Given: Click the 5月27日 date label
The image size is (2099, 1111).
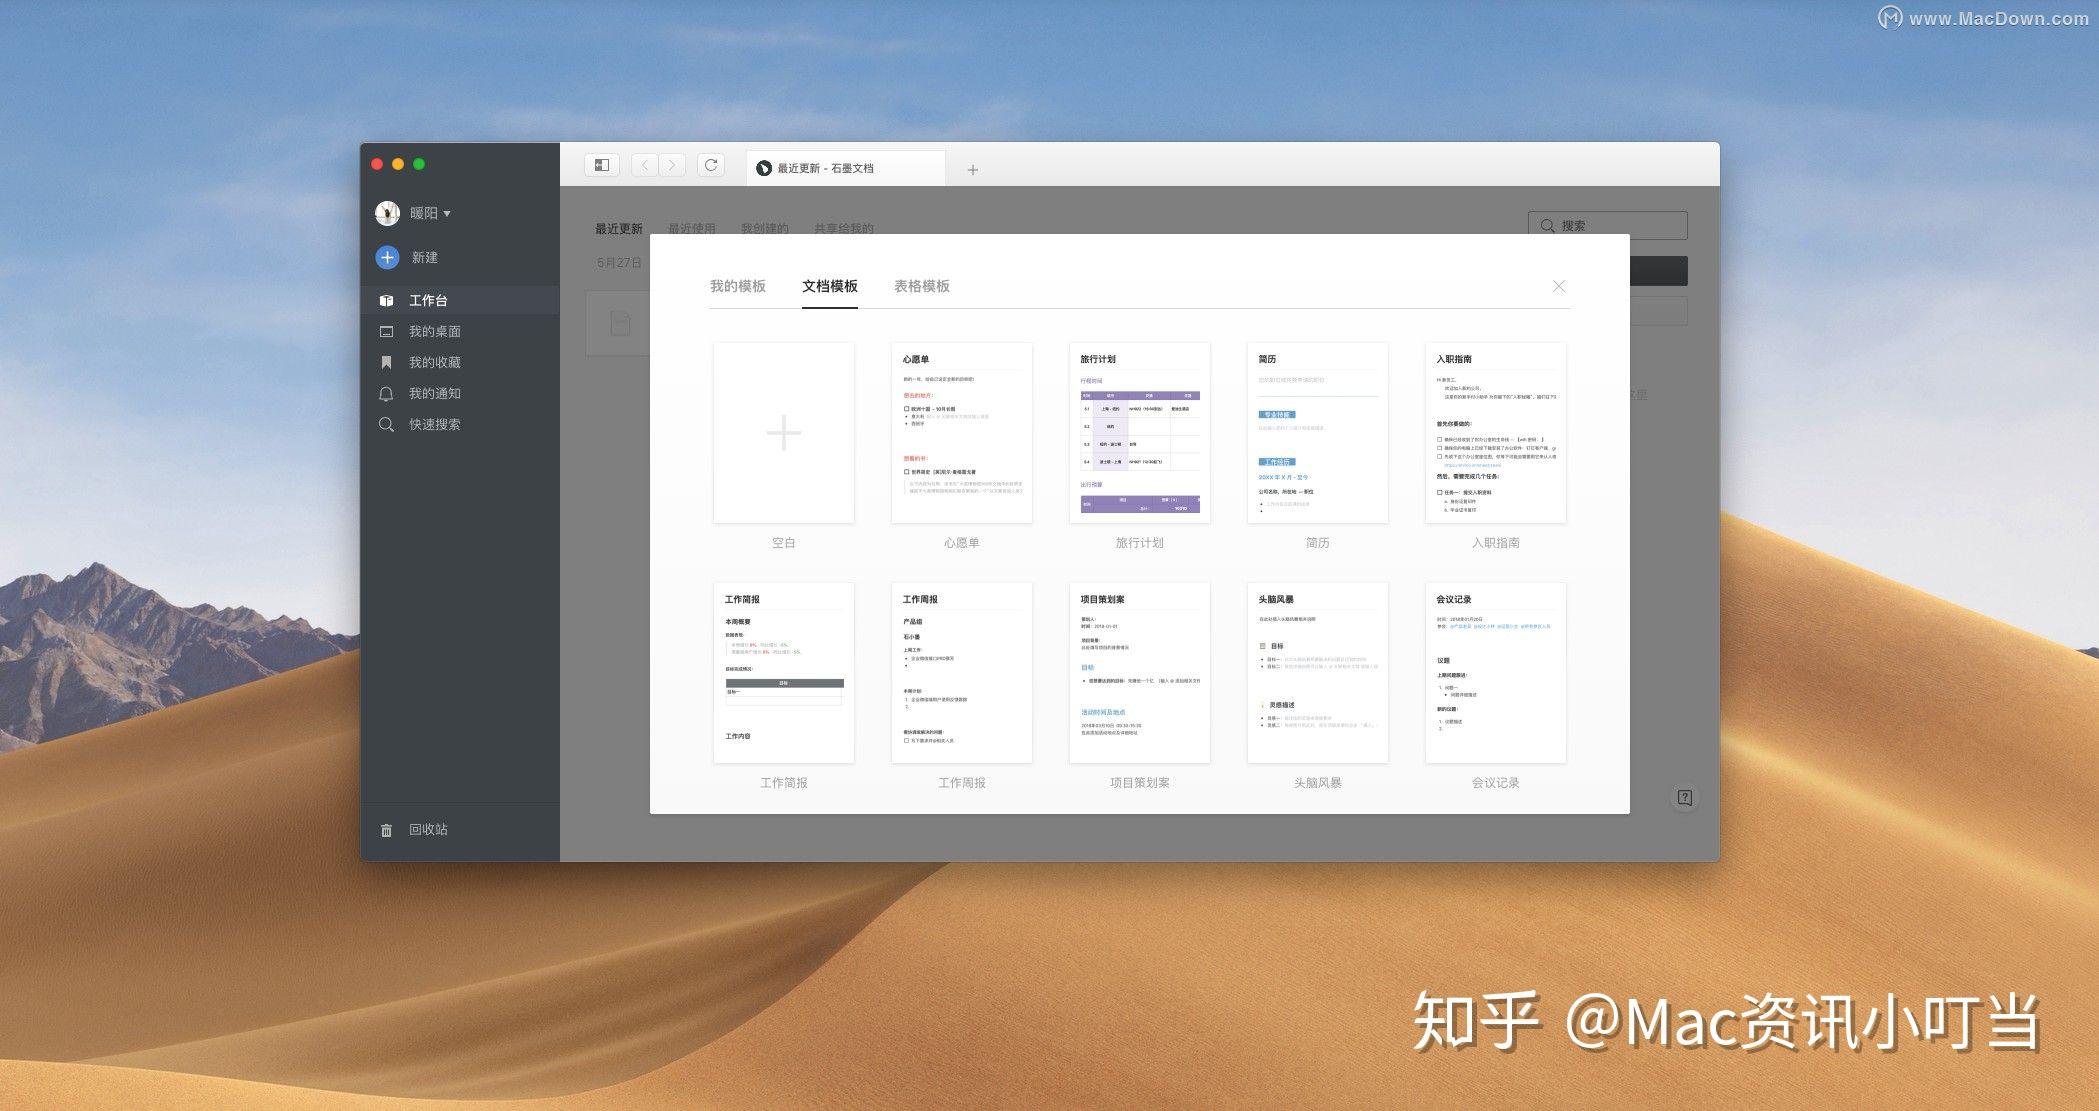Looking at the screenshot, I should click(x=619, y=263).
